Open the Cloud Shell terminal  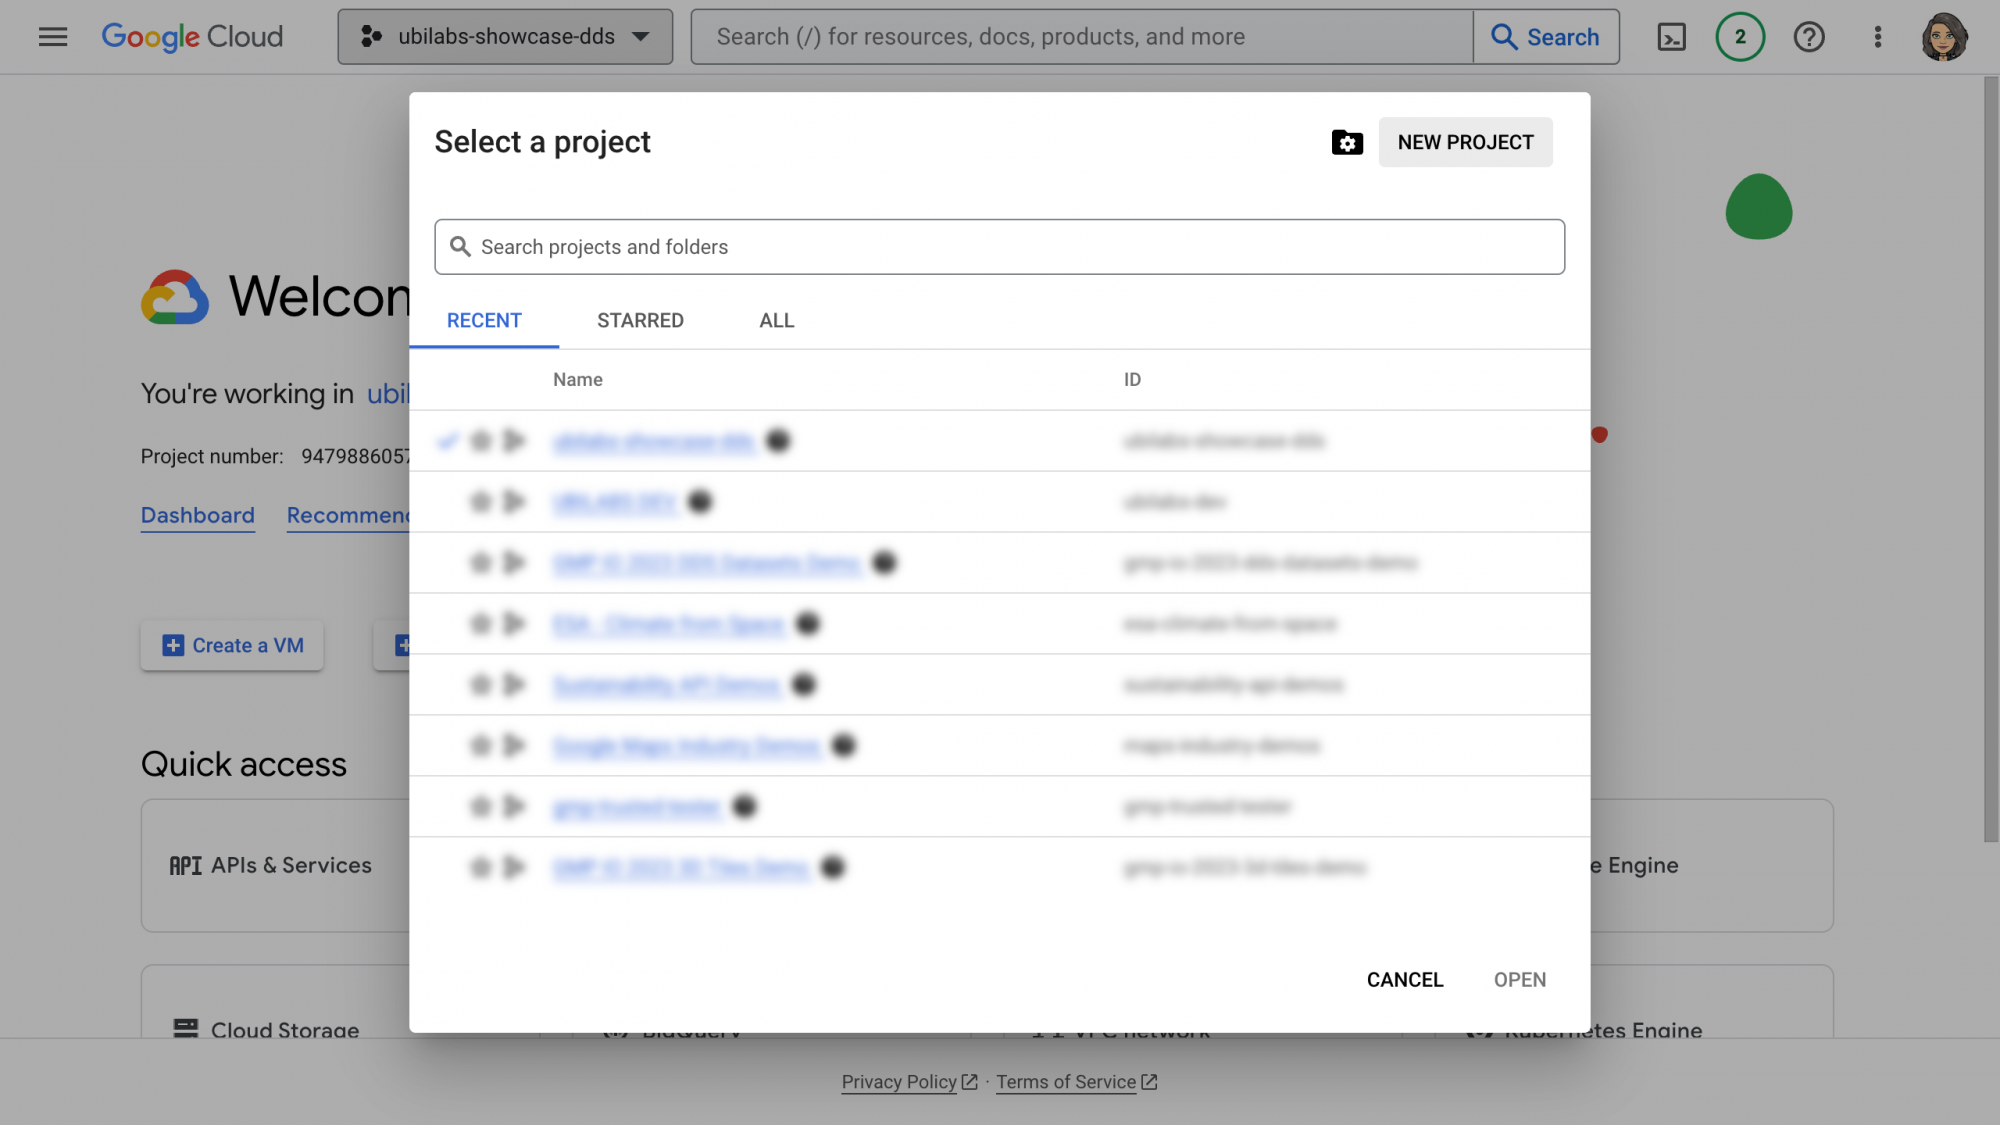tap(1671, 36)
